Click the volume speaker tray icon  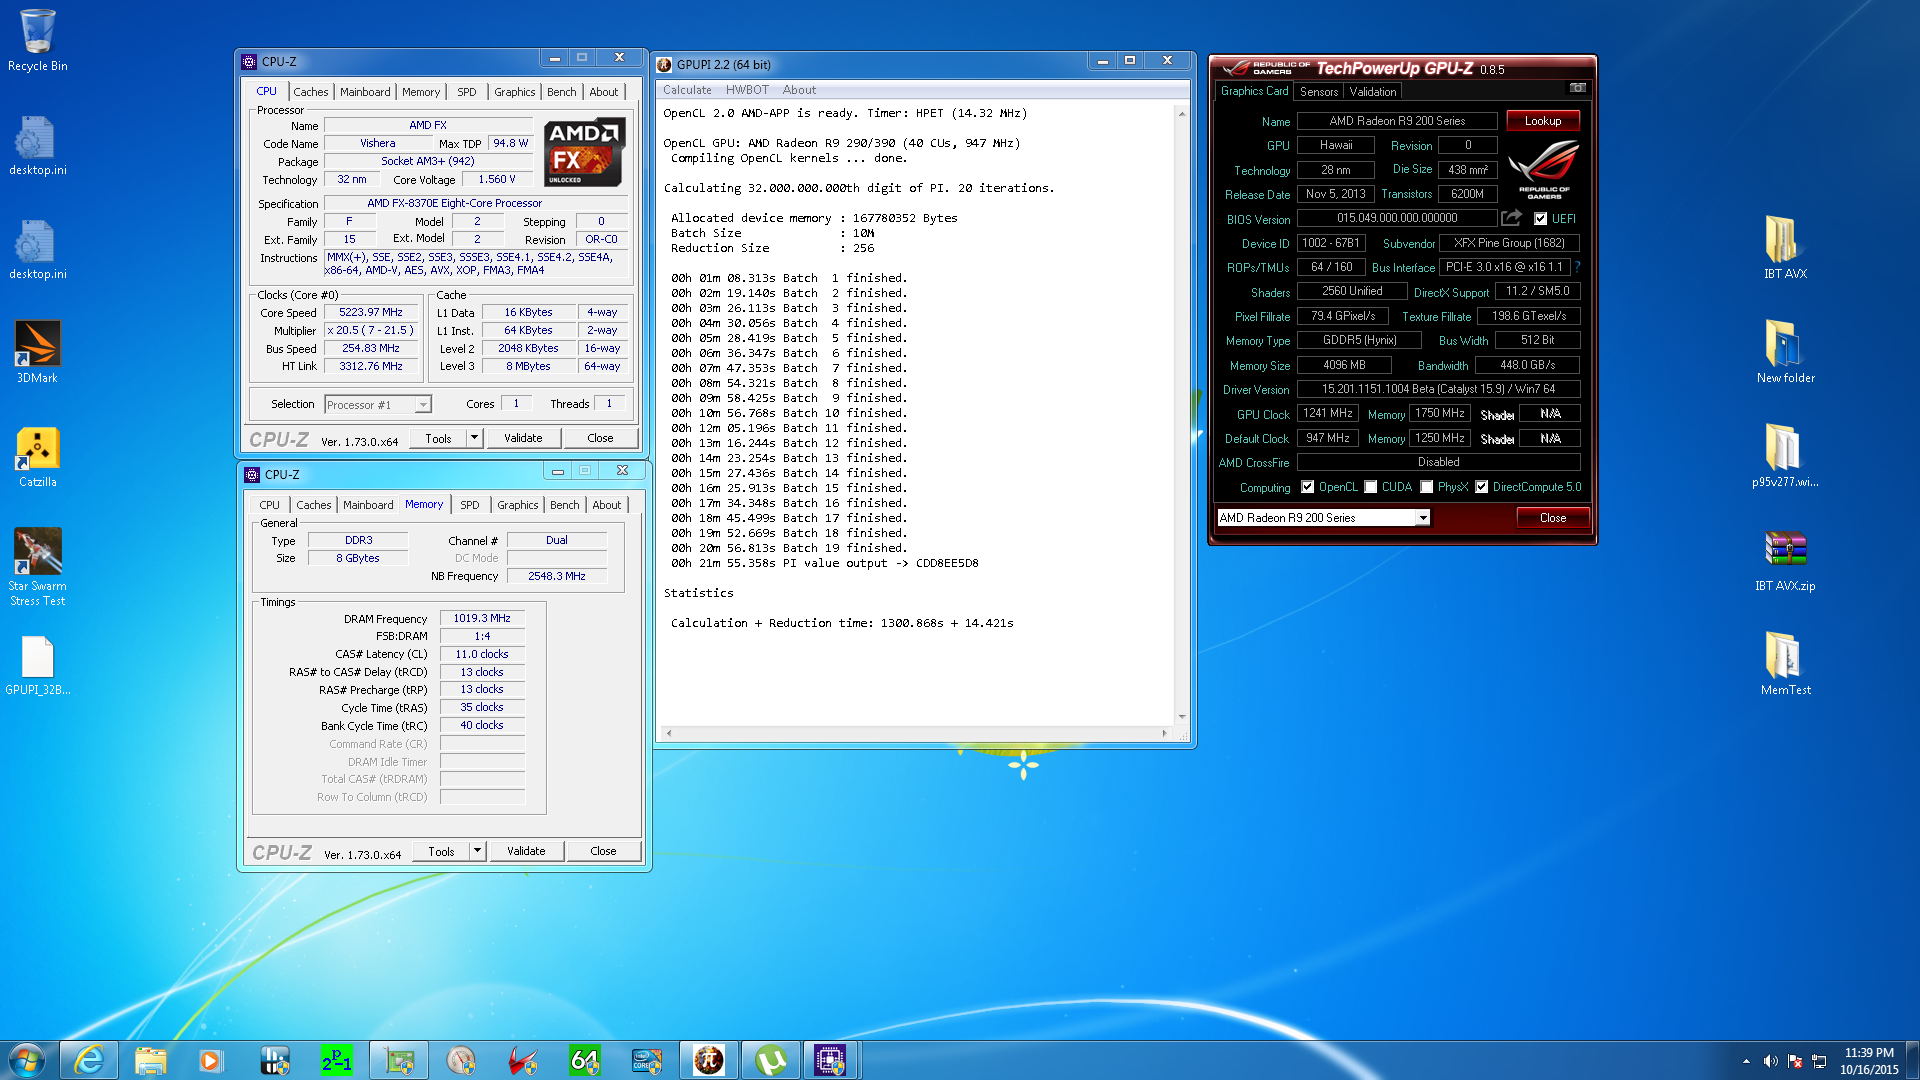1770,1061
